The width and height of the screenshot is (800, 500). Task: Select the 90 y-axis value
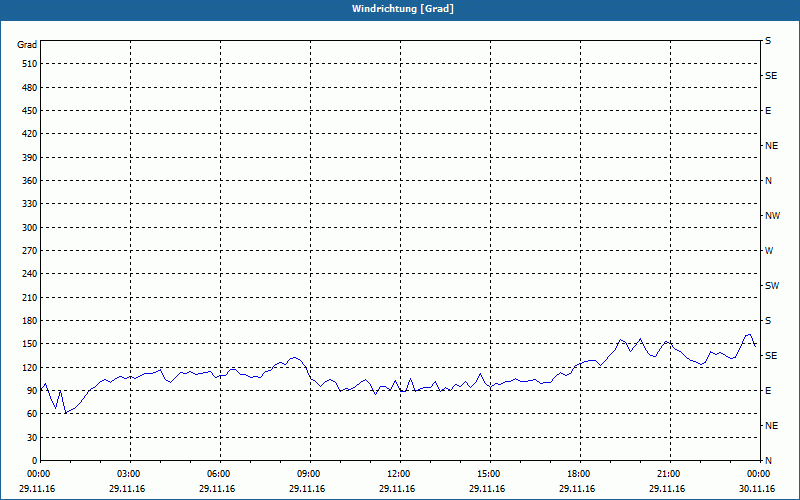32,391
